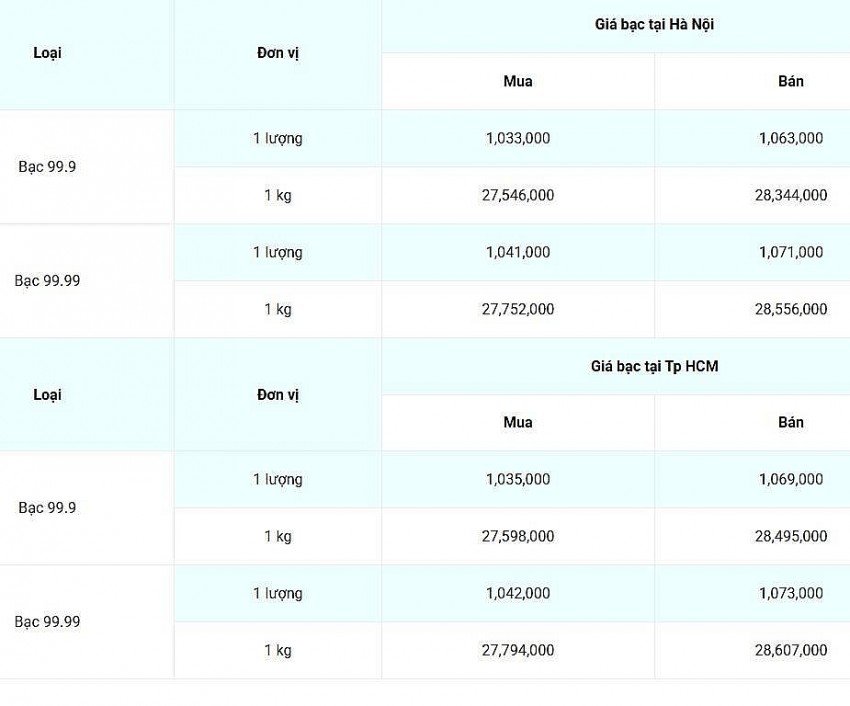The height and width of the screenshot is (706, 850).
Task: Select the 1,041,000 buy price
Action: pyautogui.click(x=517, y=252)
